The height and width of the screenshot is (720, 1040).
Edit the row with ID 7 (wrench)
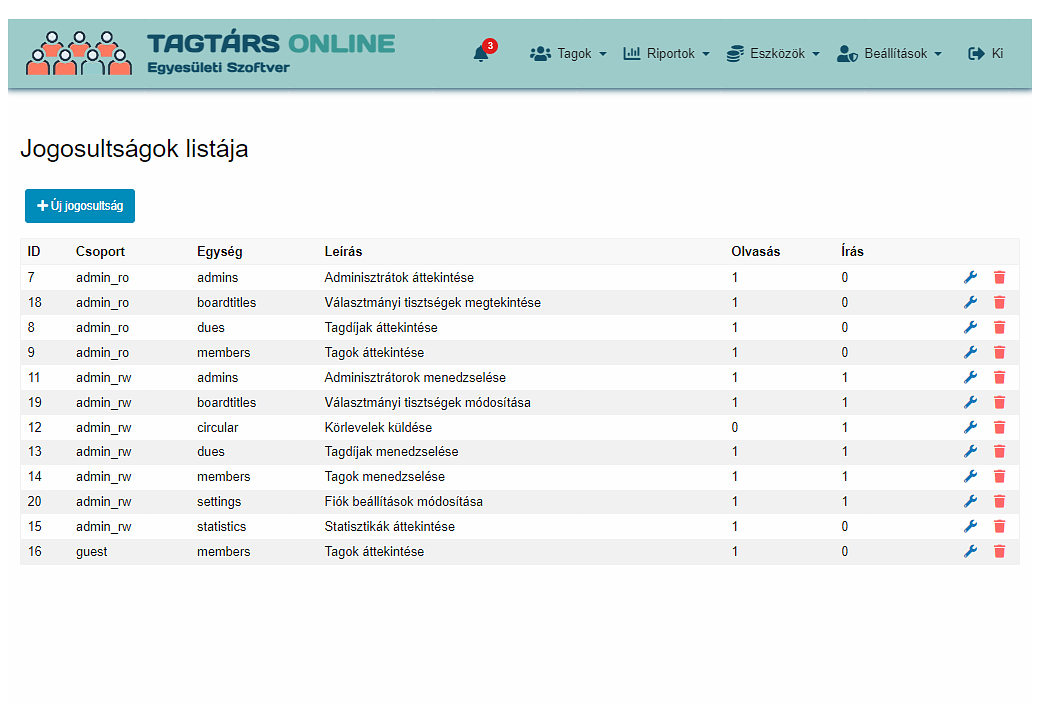pyautogui.click(x=970, y=277)
